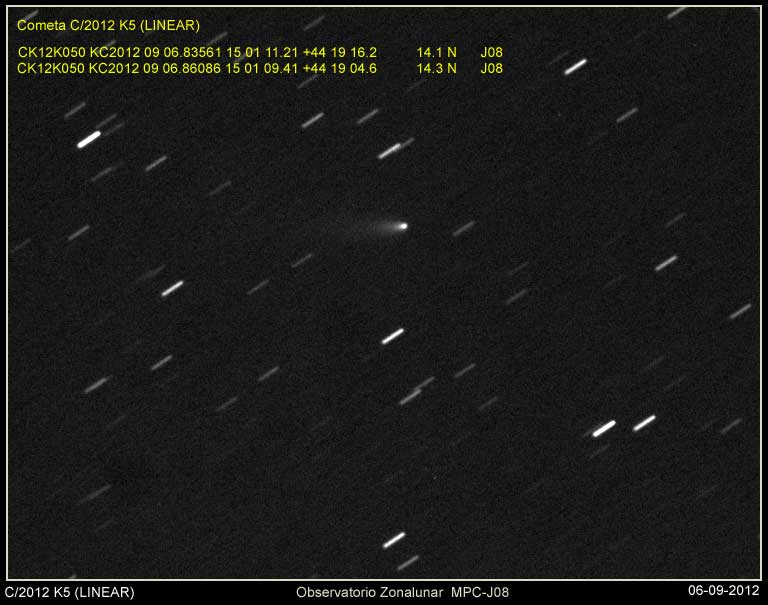Click the magnitude value 14.3 N
Viewport: 768px width, 605px height.
(436, 68)
